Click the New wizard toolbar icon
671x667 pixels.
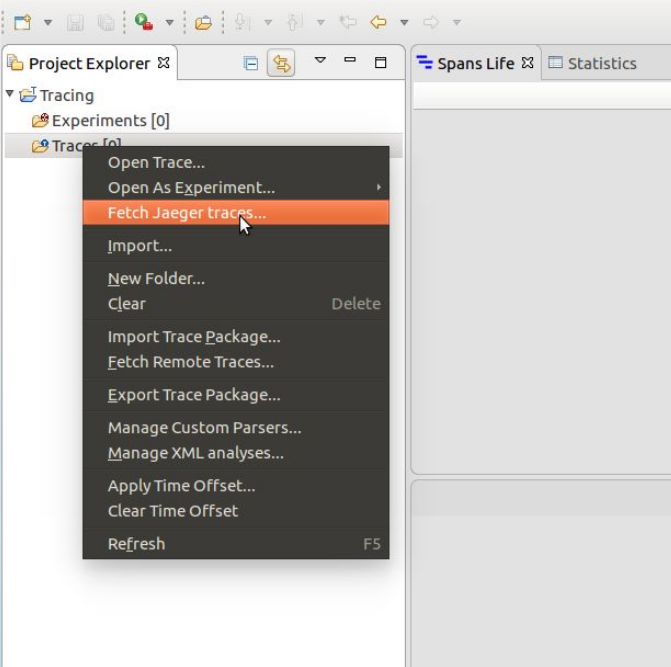click(23, 22)
